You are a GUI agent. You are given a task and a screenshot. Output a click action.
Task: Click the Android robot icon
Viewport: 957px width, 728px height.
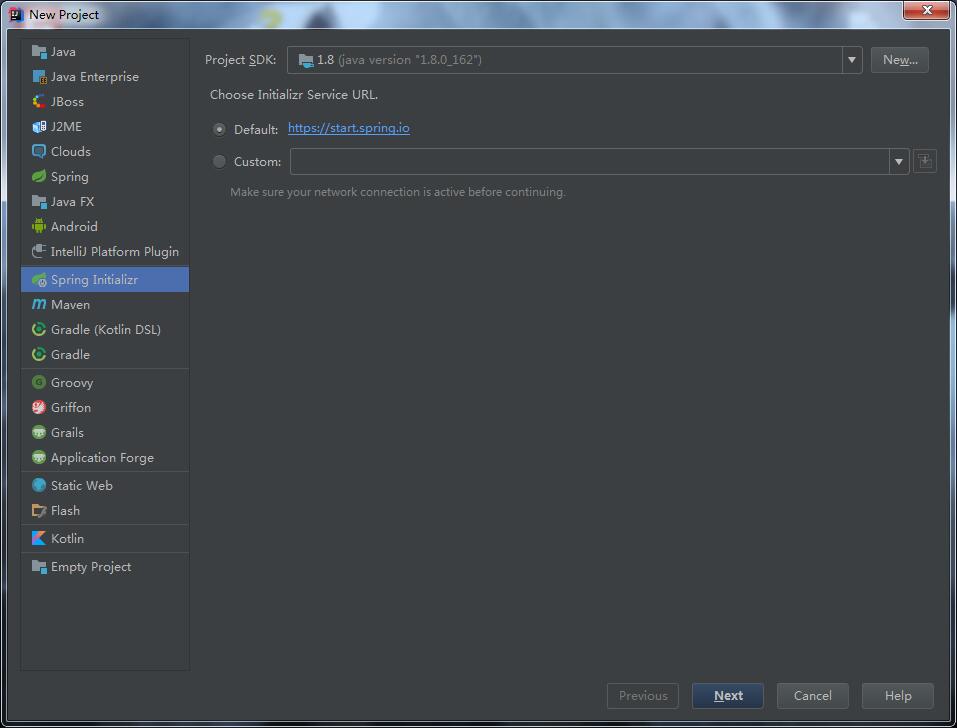pyautogui.click(x=39, y=226)
